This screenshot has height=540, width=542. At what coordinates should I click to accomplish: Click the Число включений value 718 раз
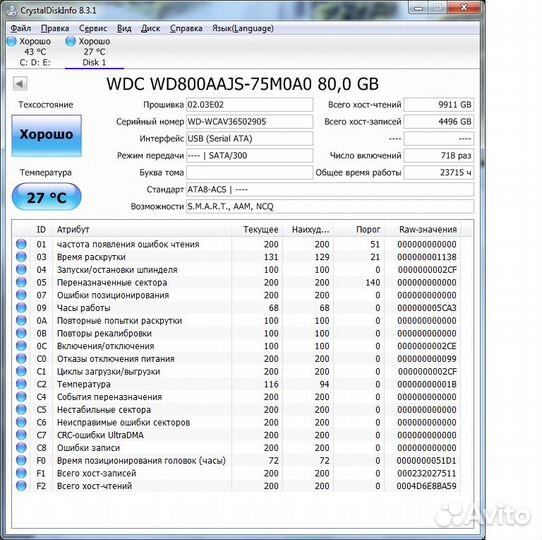point(439,156)
